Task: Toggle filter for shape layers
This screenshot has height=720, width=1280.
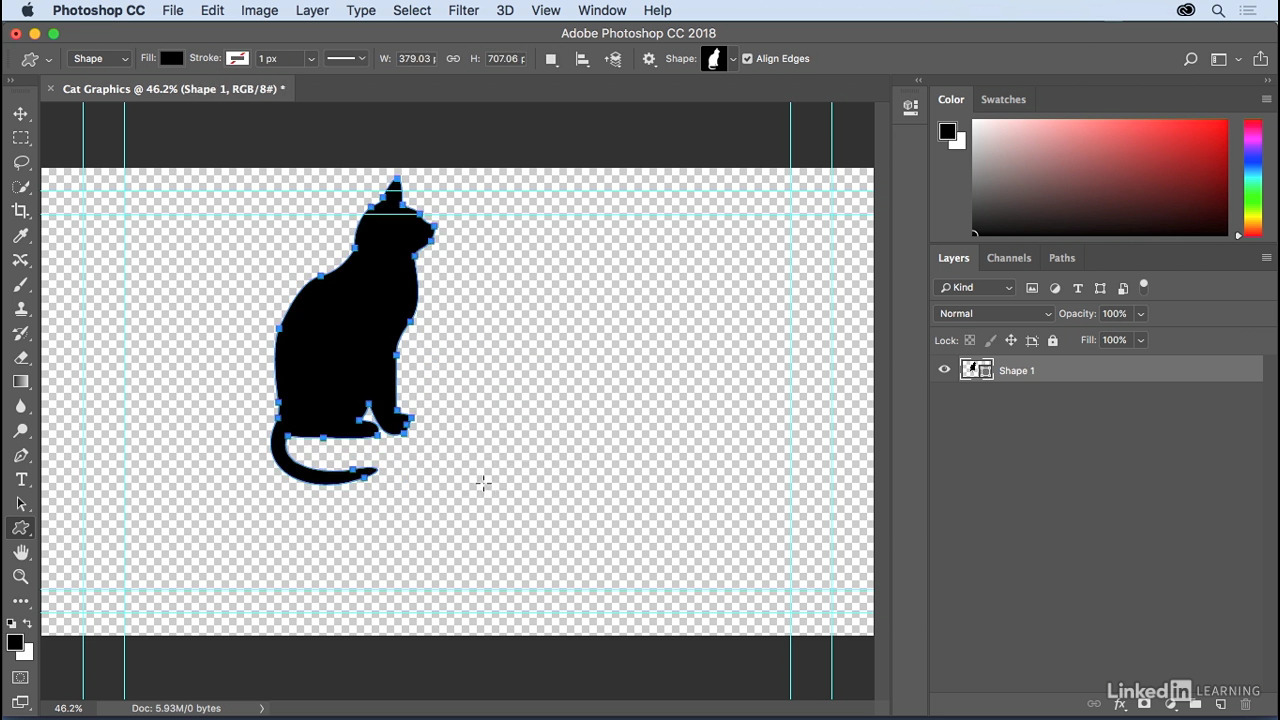Action: (x=1100, y=288)
